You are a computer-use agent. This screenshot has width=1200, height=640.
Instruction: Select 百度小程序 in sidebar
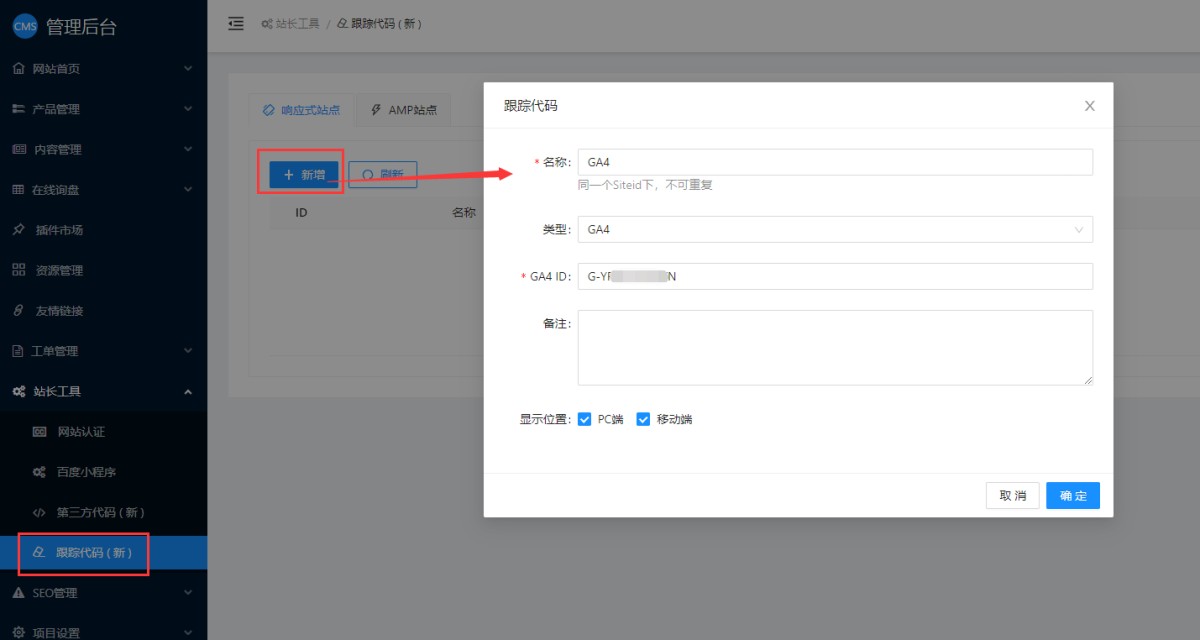click(x=92, y=472)
